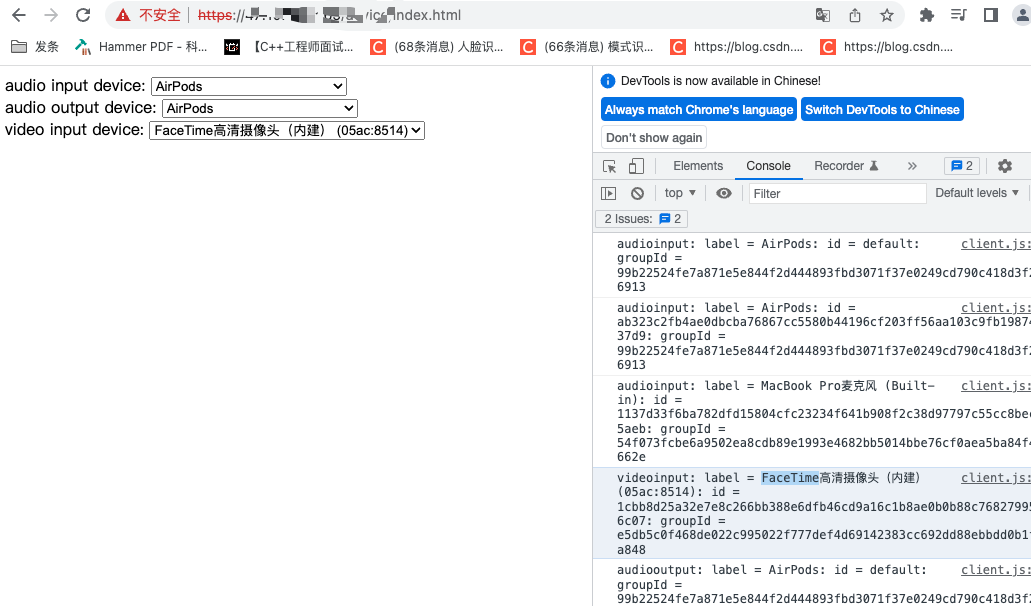The height and width of the screenshot is (606, 1031).
Task: Select the inspect element cursor icon
Action: (x=609, y=165)
